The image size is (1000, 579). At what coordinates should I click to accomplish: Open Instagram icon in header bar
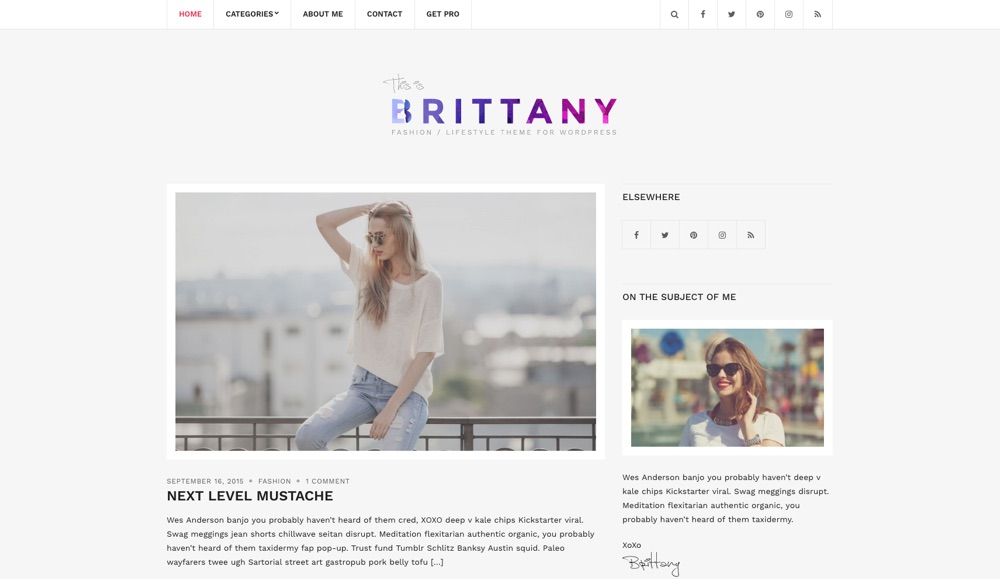point(789,14)
